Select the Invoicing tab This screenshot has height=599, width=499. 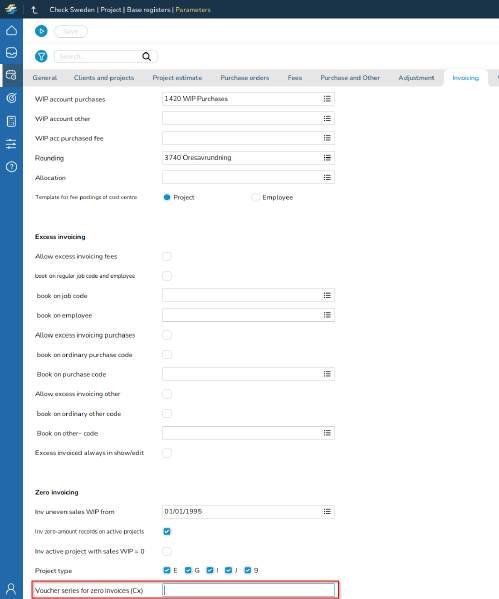pos(465,78)
